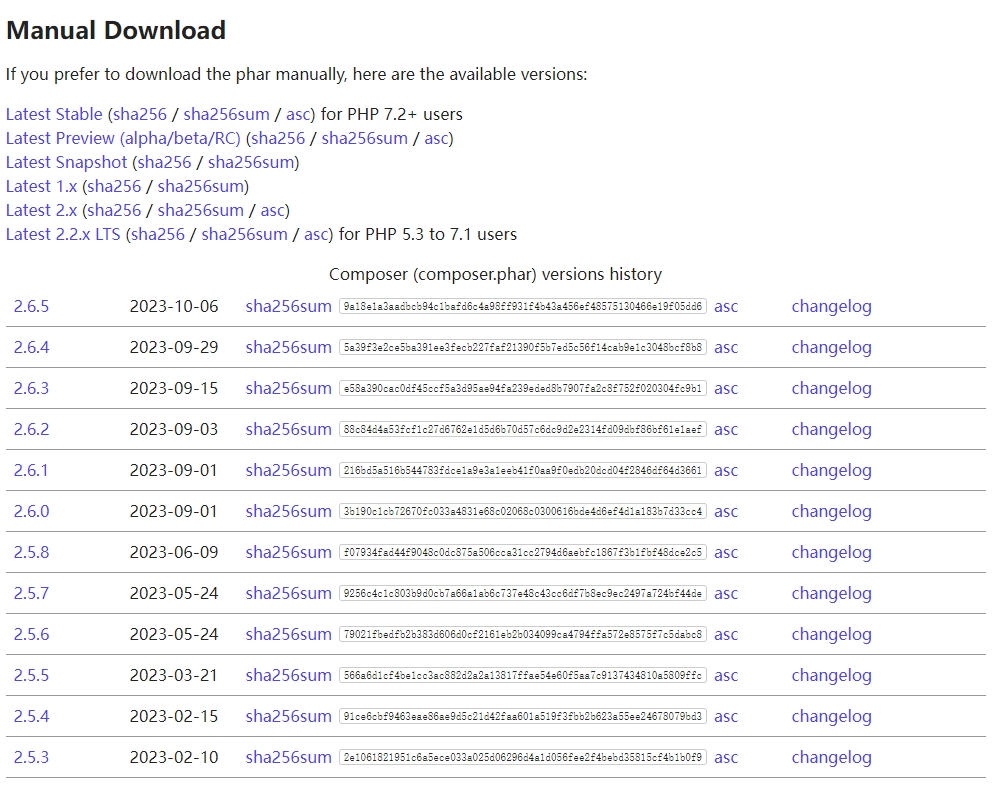Download the Latest Snapshot

coord(67,162)
